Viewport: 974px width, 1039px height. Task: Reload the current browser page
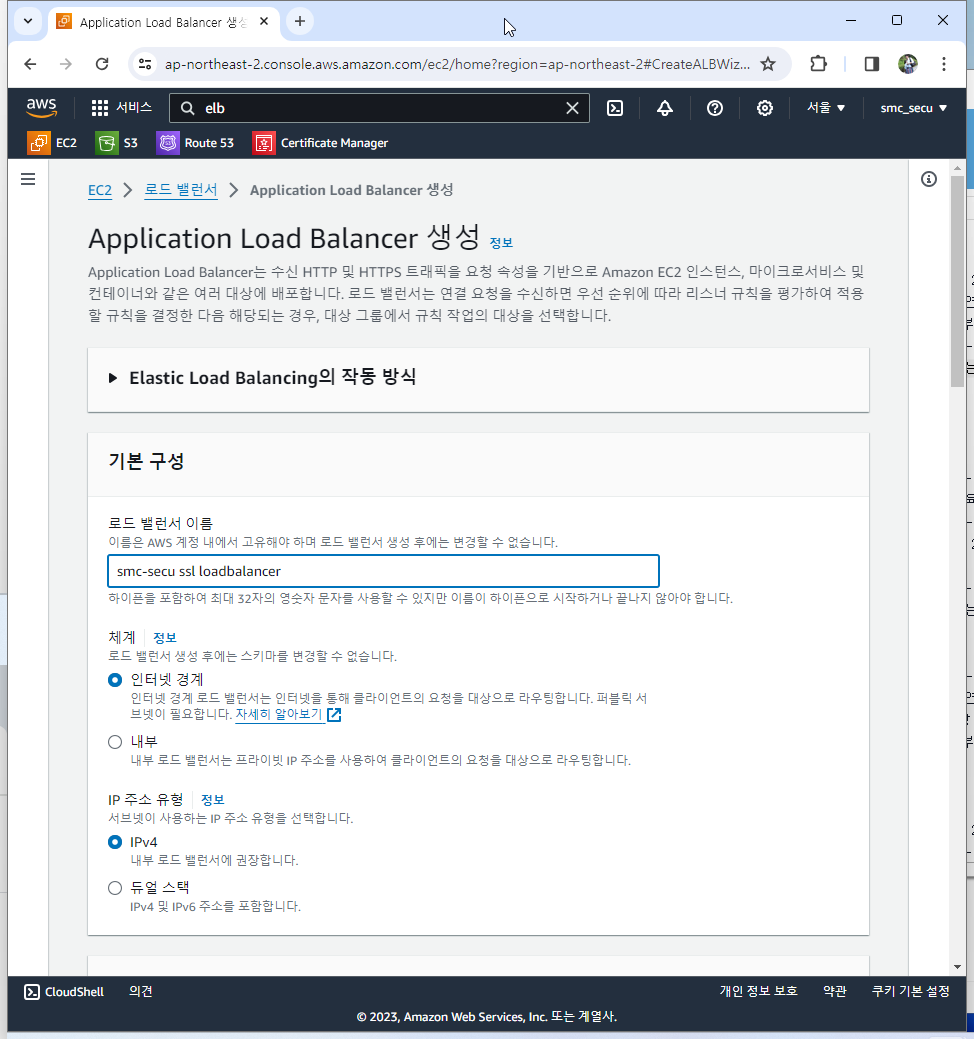(x=102, y=64)
